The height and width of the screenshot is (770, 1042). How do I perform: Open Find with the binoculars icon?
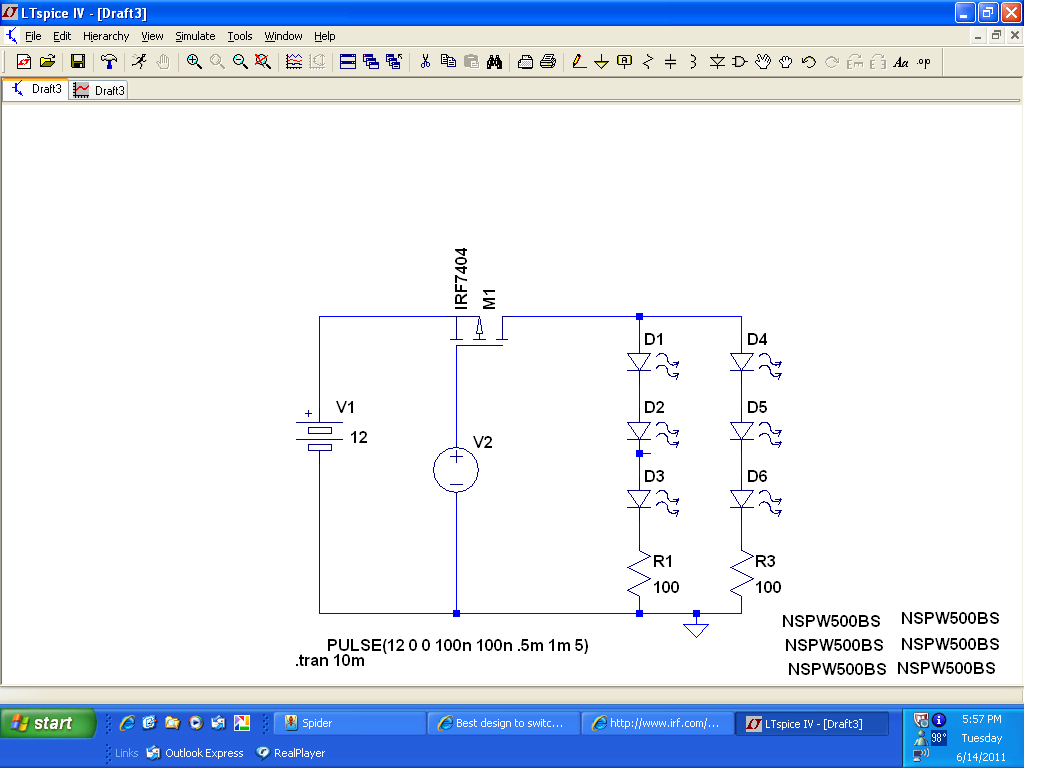(x=494, y=62)
